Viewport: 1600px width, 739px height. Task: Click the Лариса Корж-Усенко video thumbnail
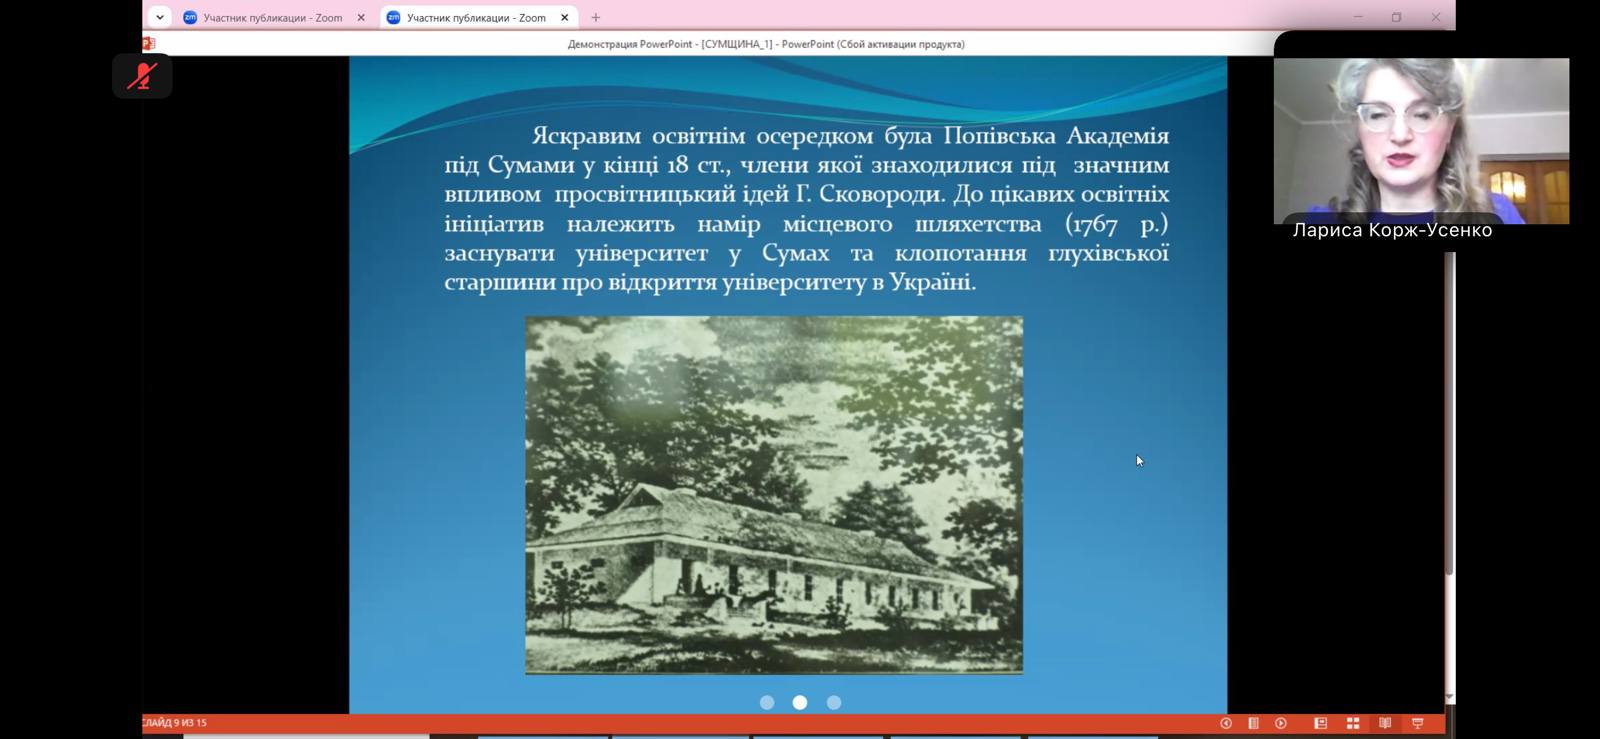pos(1420,140)
